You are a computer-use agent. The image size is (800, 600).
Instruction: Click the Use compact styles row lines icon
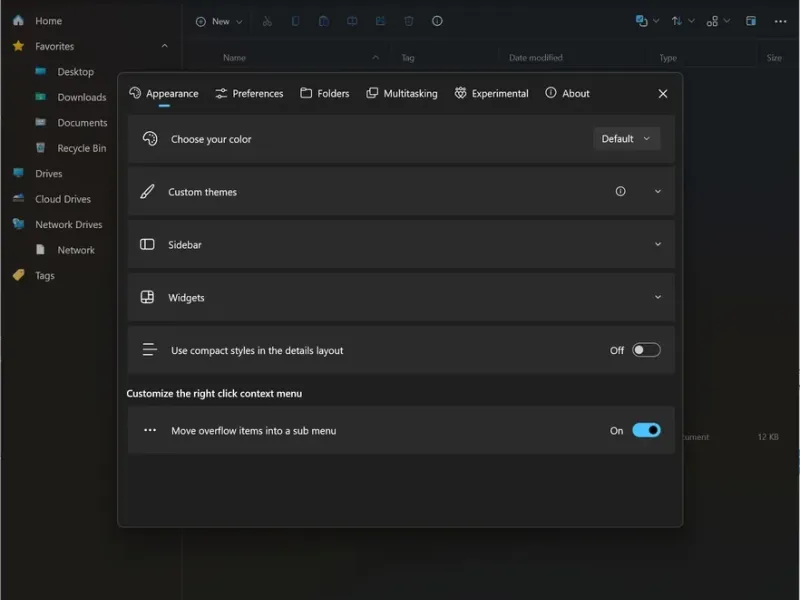pyautogui.click(x=149, y=349)
